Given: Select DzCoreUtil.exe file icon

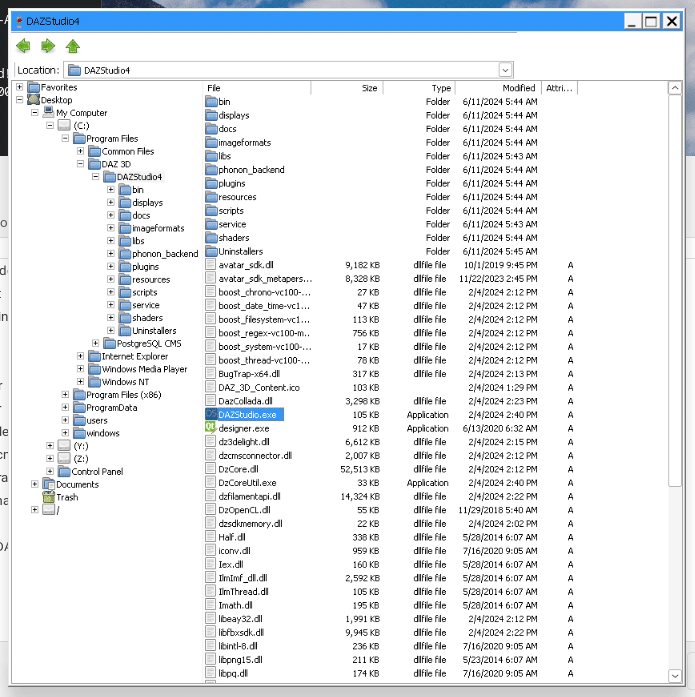Looking at the screenshot, I should 211,482.
